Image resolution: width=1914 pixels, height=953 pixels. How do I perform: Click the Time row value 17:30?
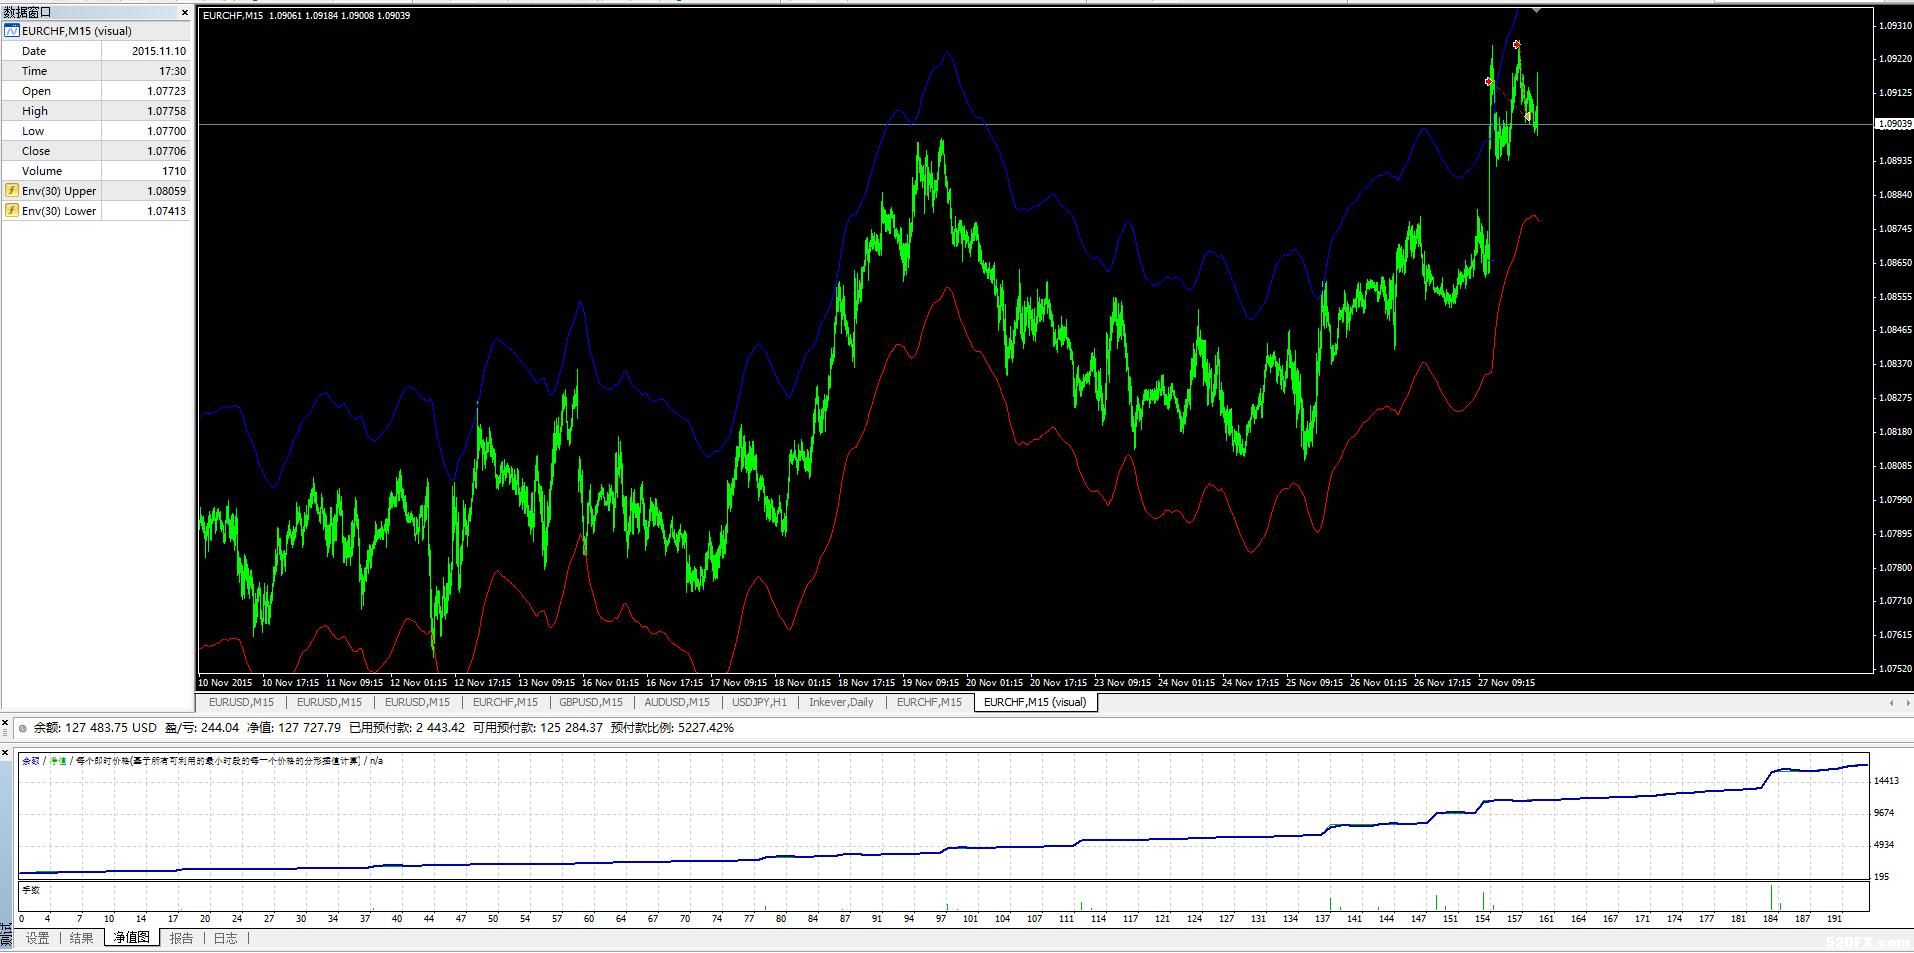click(x=172, y=71)
